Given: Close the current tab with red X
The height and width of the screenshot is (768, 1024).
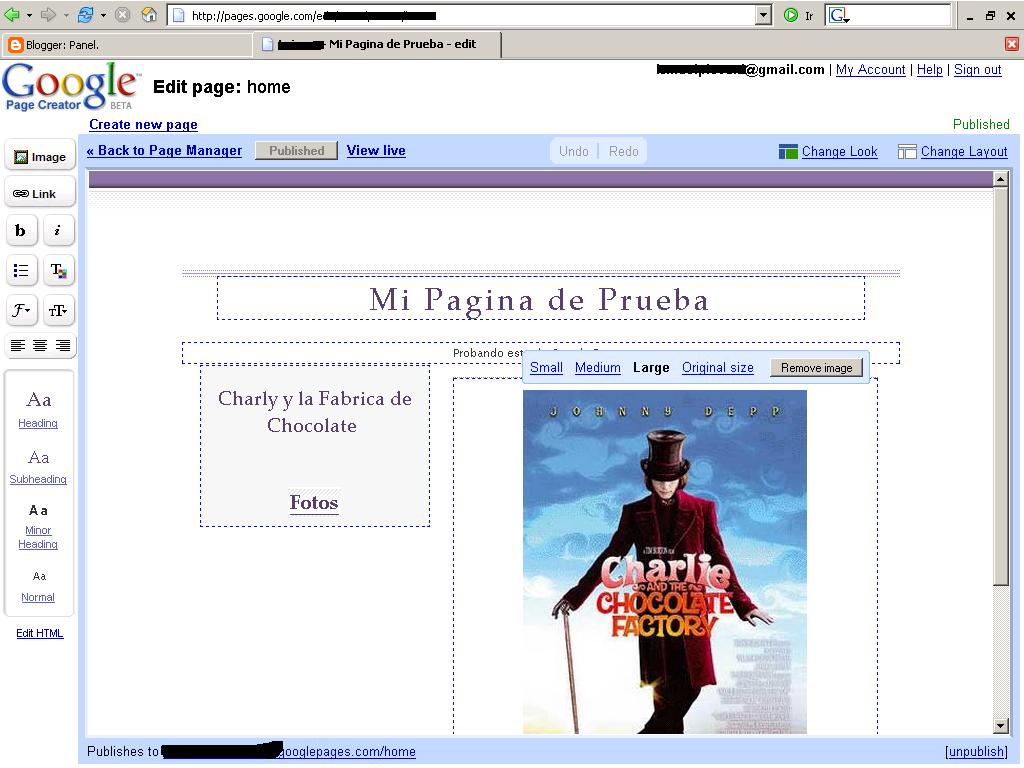Looking at the screenshot, I should pyautogui.click(x=1012, y=44).
